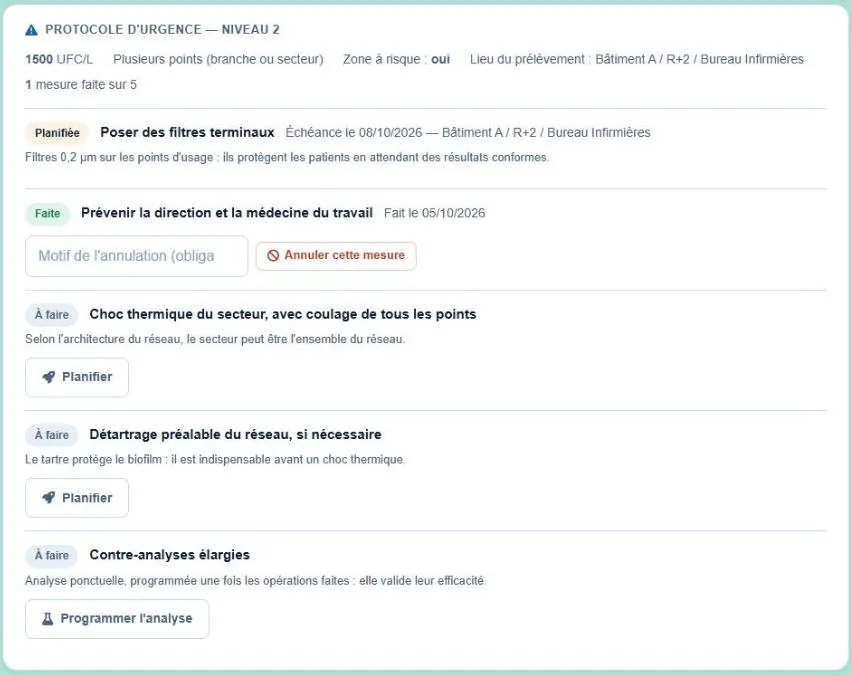Click the Analyse ponctuelle description line
852x676 pixels.
pyautogui.click(x=255, y=581)
